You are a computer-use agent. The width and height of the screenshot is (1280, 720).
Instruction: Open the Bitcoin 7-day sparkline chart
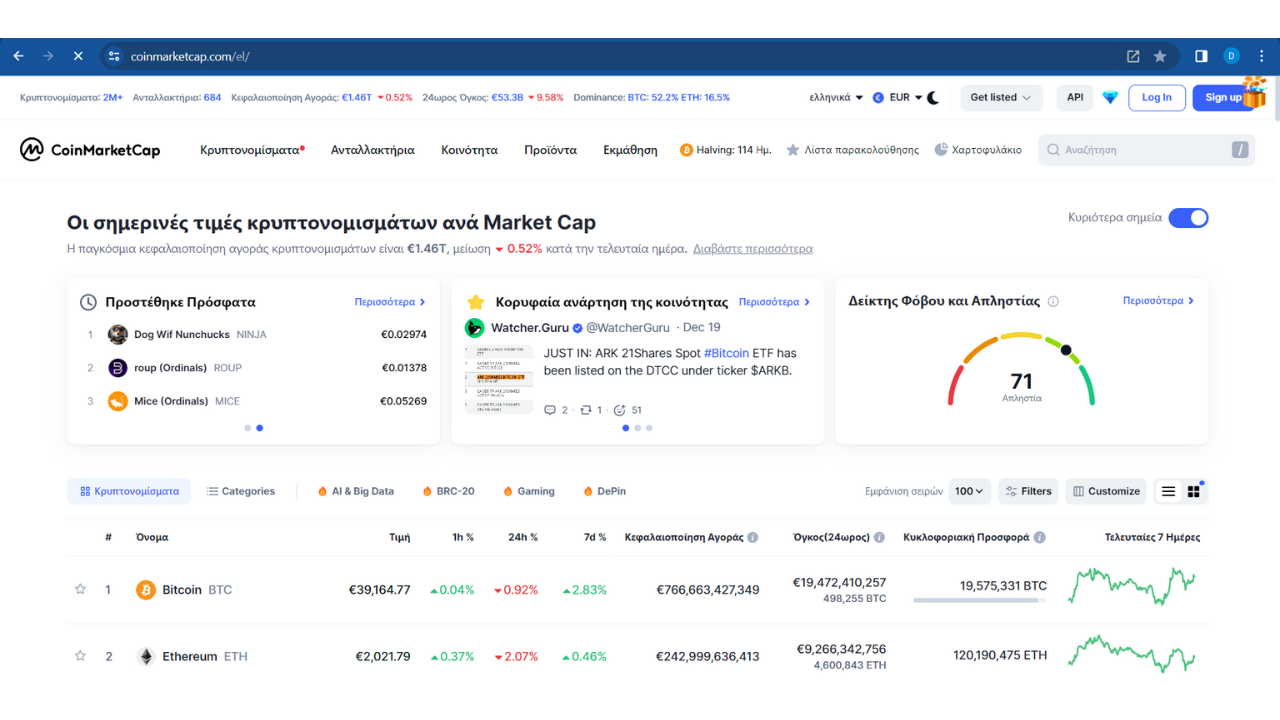pyautogui.click(x=1132, y=586)
